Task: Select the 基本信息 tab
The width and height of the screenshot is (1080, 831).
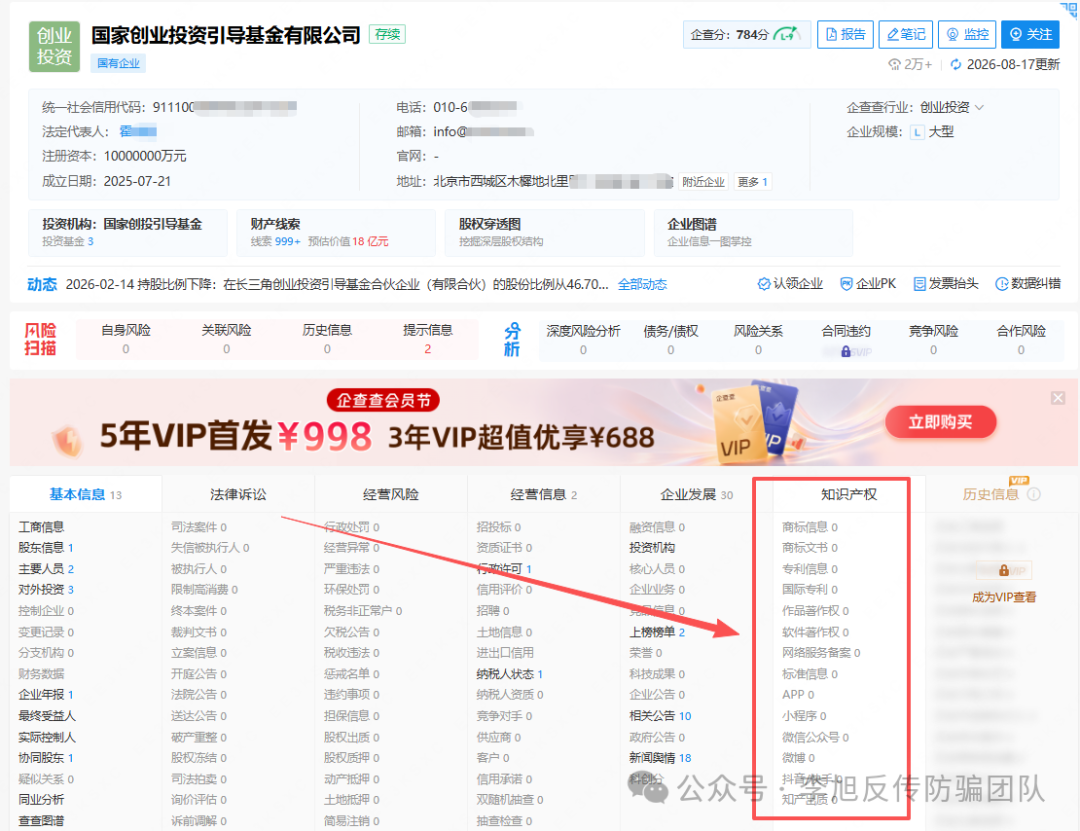Action: click(85, 494)
